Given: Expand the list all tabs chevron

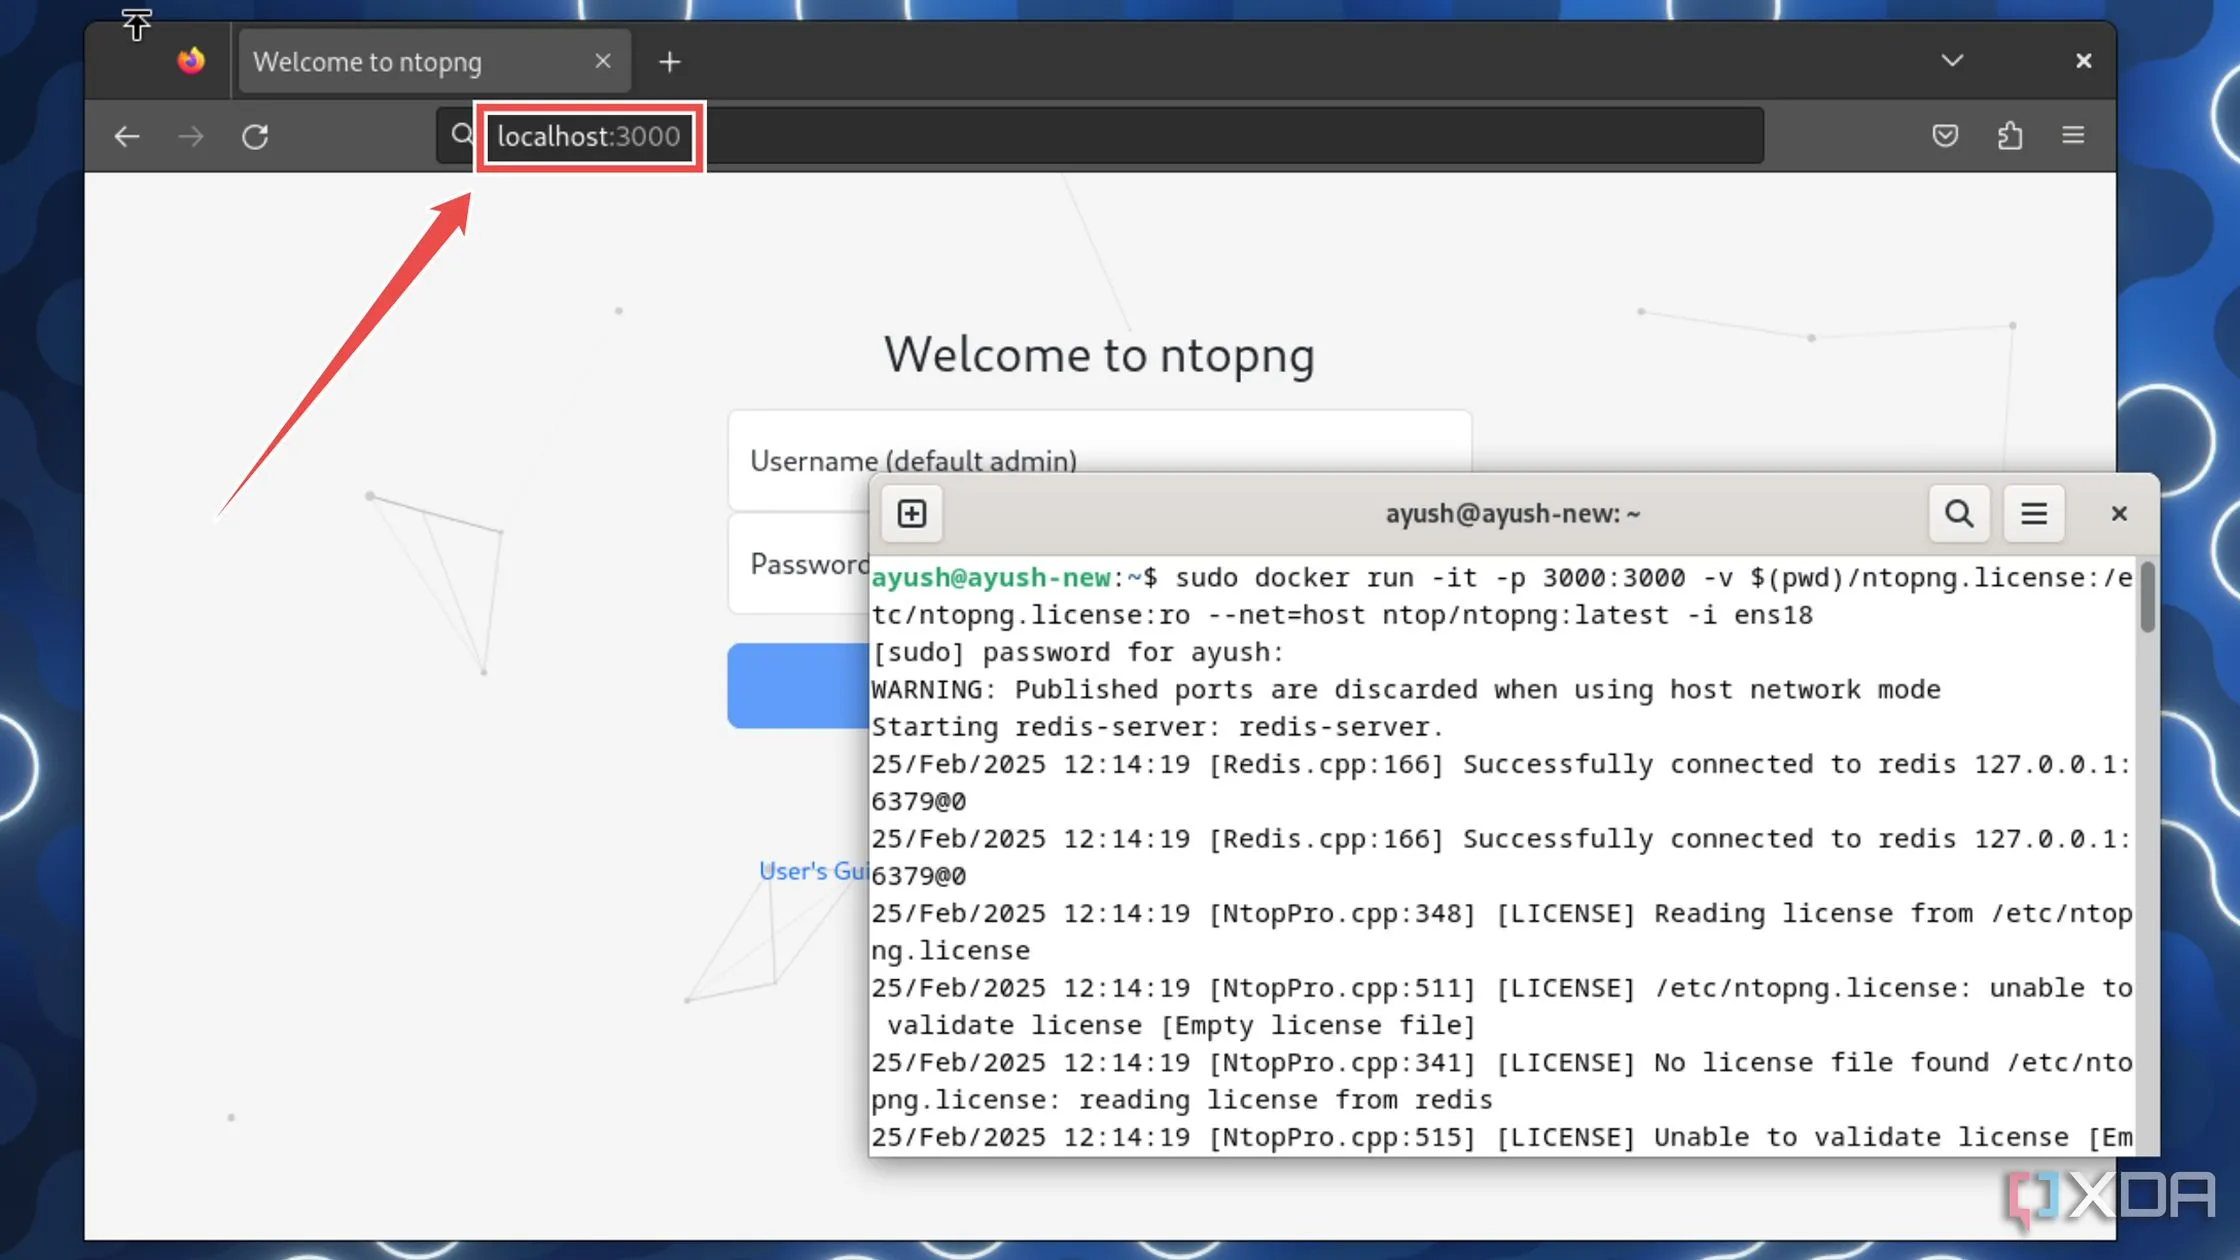Looking at the screenshot, I should coord(1951,61).
